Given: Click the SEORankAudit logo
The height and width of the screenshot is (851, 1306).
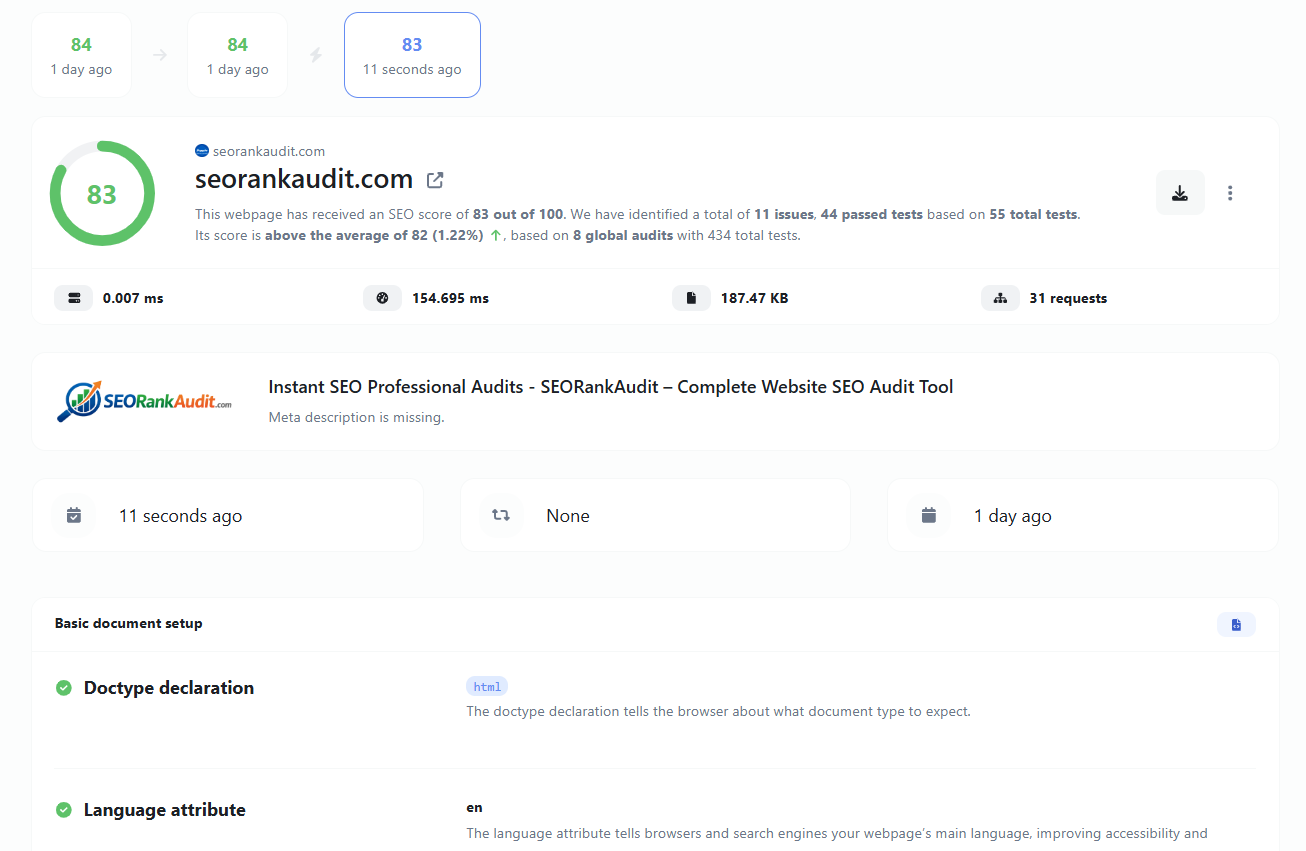Looking at the screenshot, I should click(144, 400).
